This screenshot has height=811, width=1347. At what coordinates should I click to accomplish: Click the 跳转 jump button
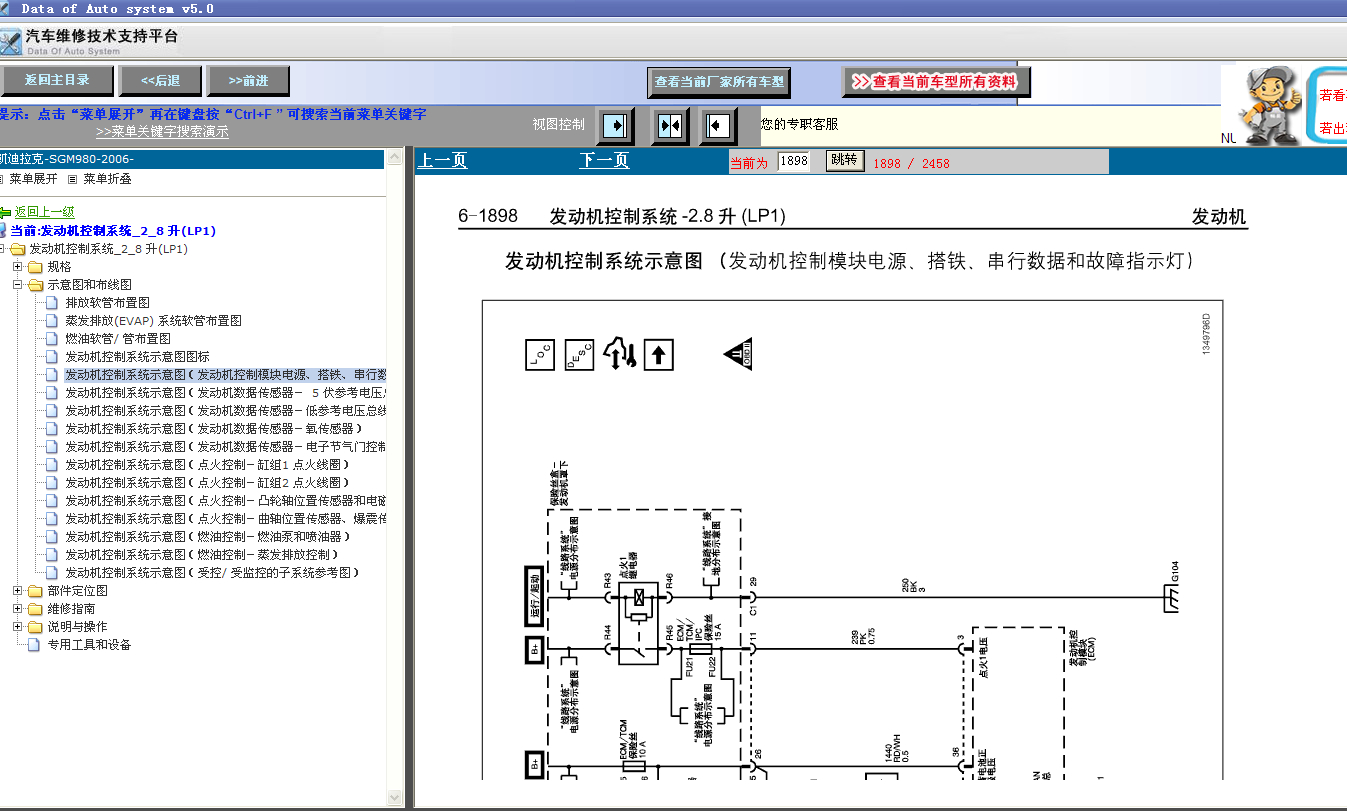pos(845,160)
